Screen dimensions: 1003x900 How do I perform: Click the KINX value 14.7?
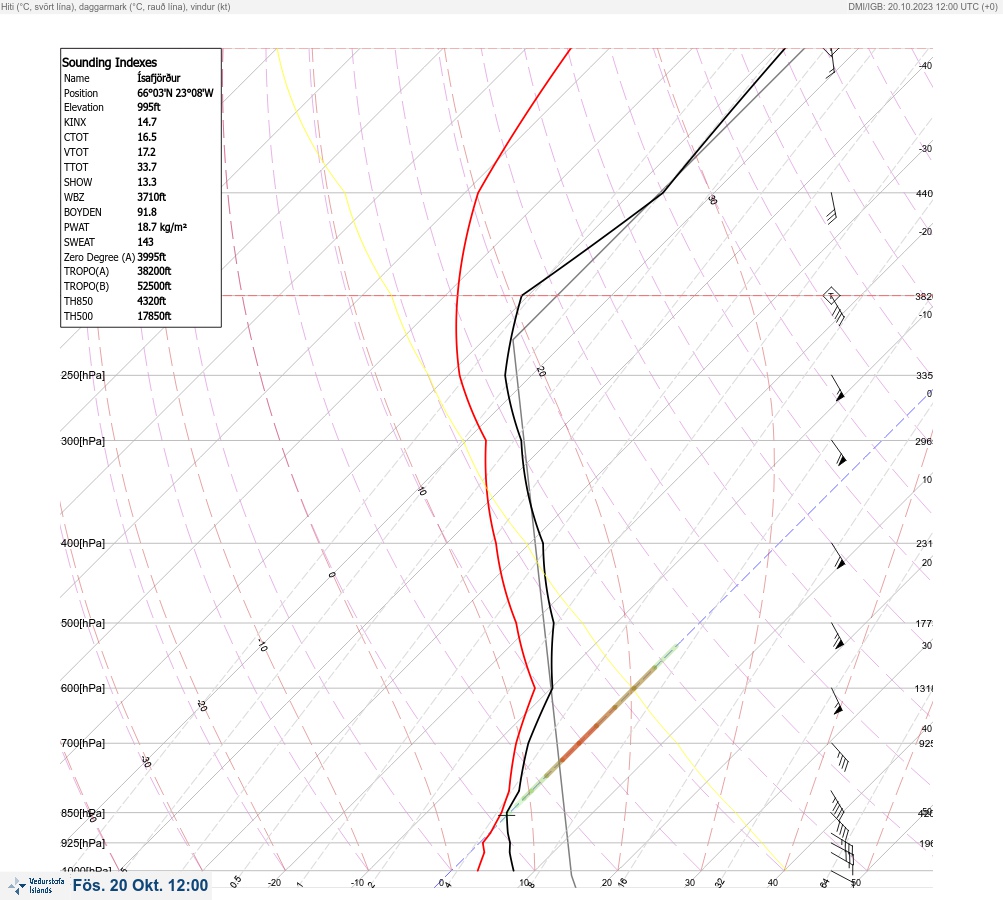tap(147, 122)
